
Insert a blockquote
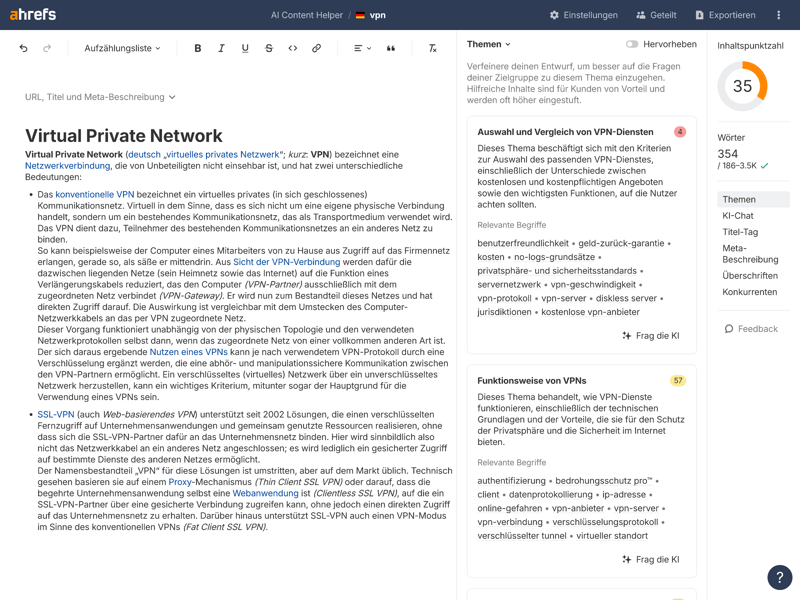(391, 48)
